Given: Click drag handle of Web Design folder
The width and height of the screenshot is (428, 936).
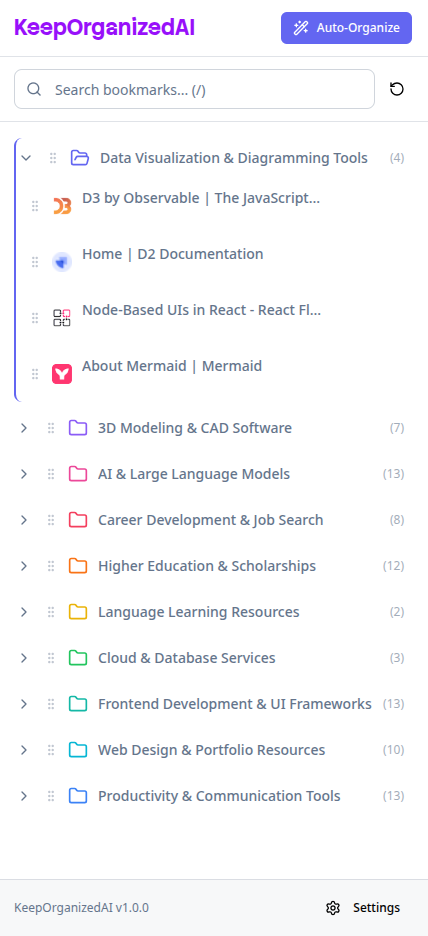Looking at the screenshot, I should pos(51,750).
